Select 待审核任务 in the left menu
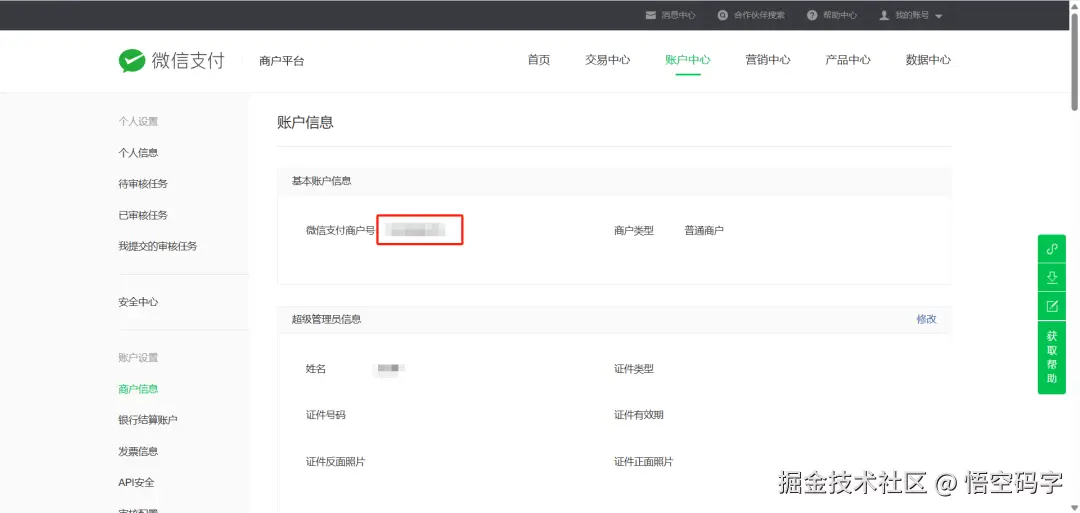 [x=143, y=184]
